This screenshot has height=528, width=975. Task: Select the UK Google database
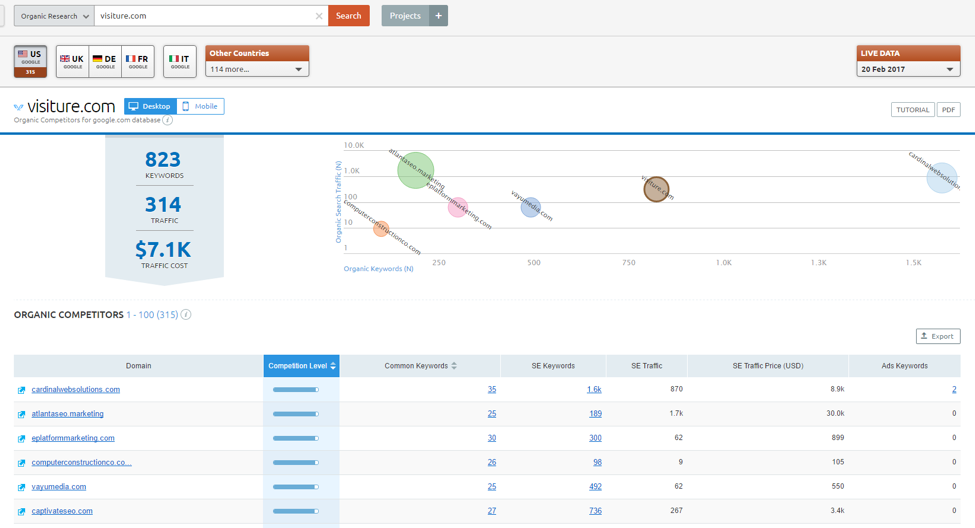72,61
